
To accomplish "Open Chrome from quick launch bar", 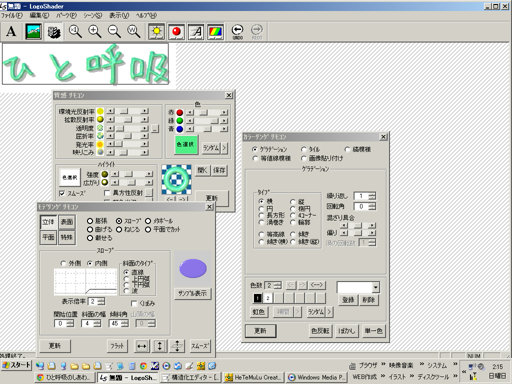I will (x=144, y=366).
